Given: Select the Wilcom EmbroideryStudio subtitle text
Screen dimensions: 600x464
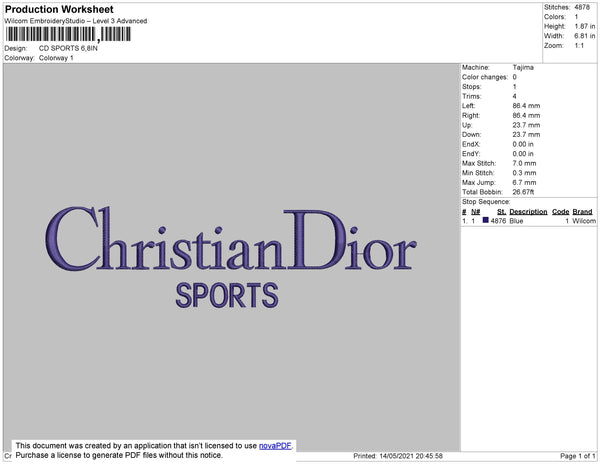Looking at the screenshot, I should coord(75,21).
